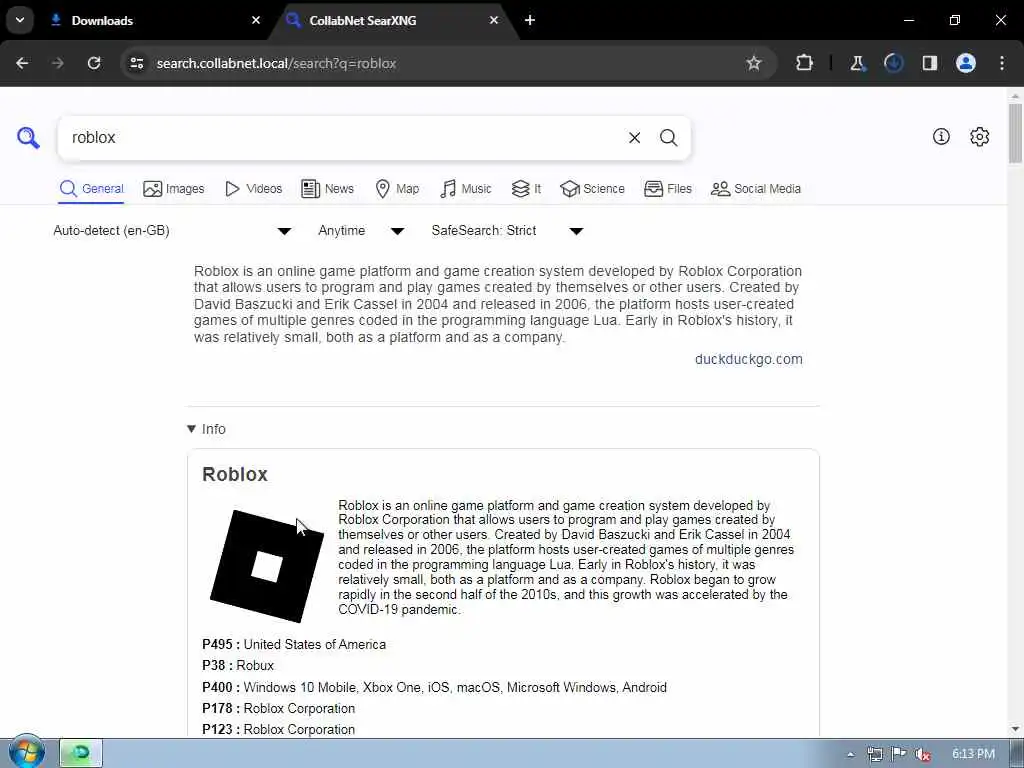Open tab search dropdown arrow

coord(20,20)
